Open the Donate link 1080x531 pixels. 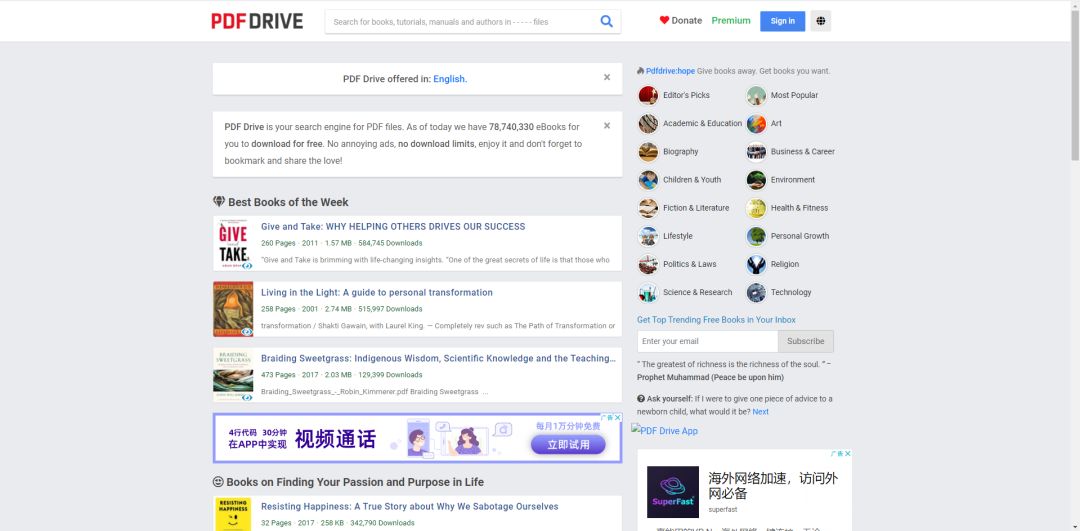pyautogui.click(x=687, y=21)
